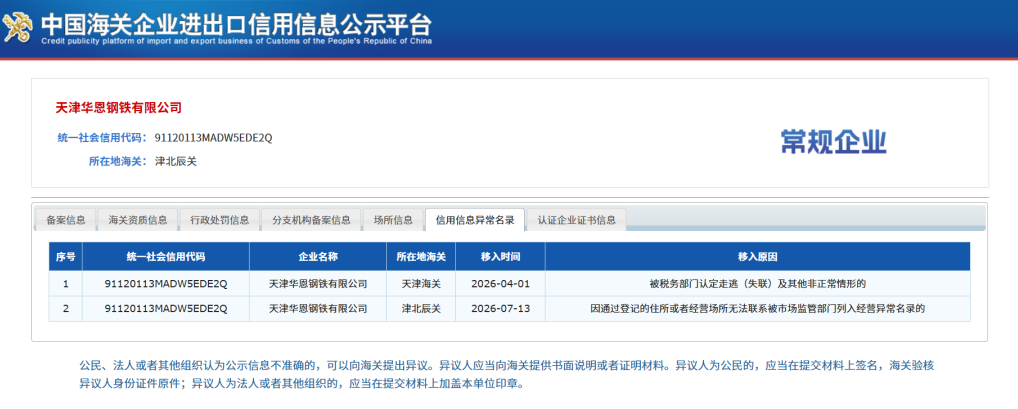The image size is (1018, 409).
Task: Click the company name cell in row 2
Action: [318, 308]
